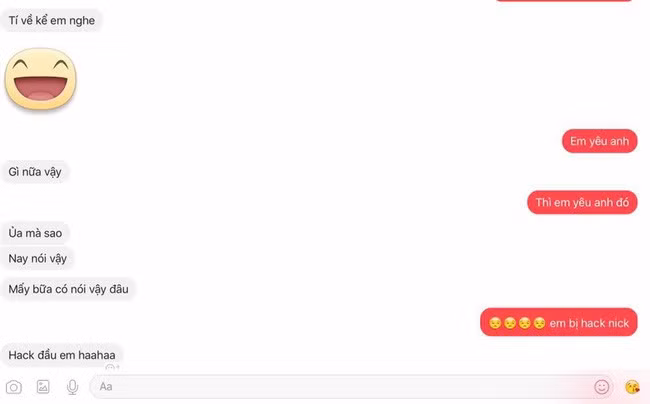Tap the "Tí về kể em nghe" message
This screenshot has height=404, width=650.
point(52,20)
